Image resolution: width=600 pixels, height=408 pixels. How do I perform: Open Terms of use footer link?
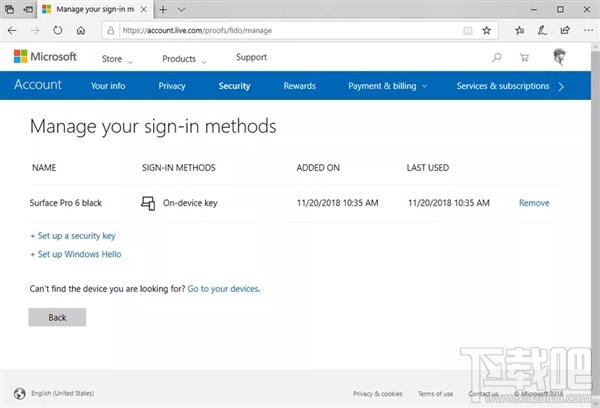435,393
